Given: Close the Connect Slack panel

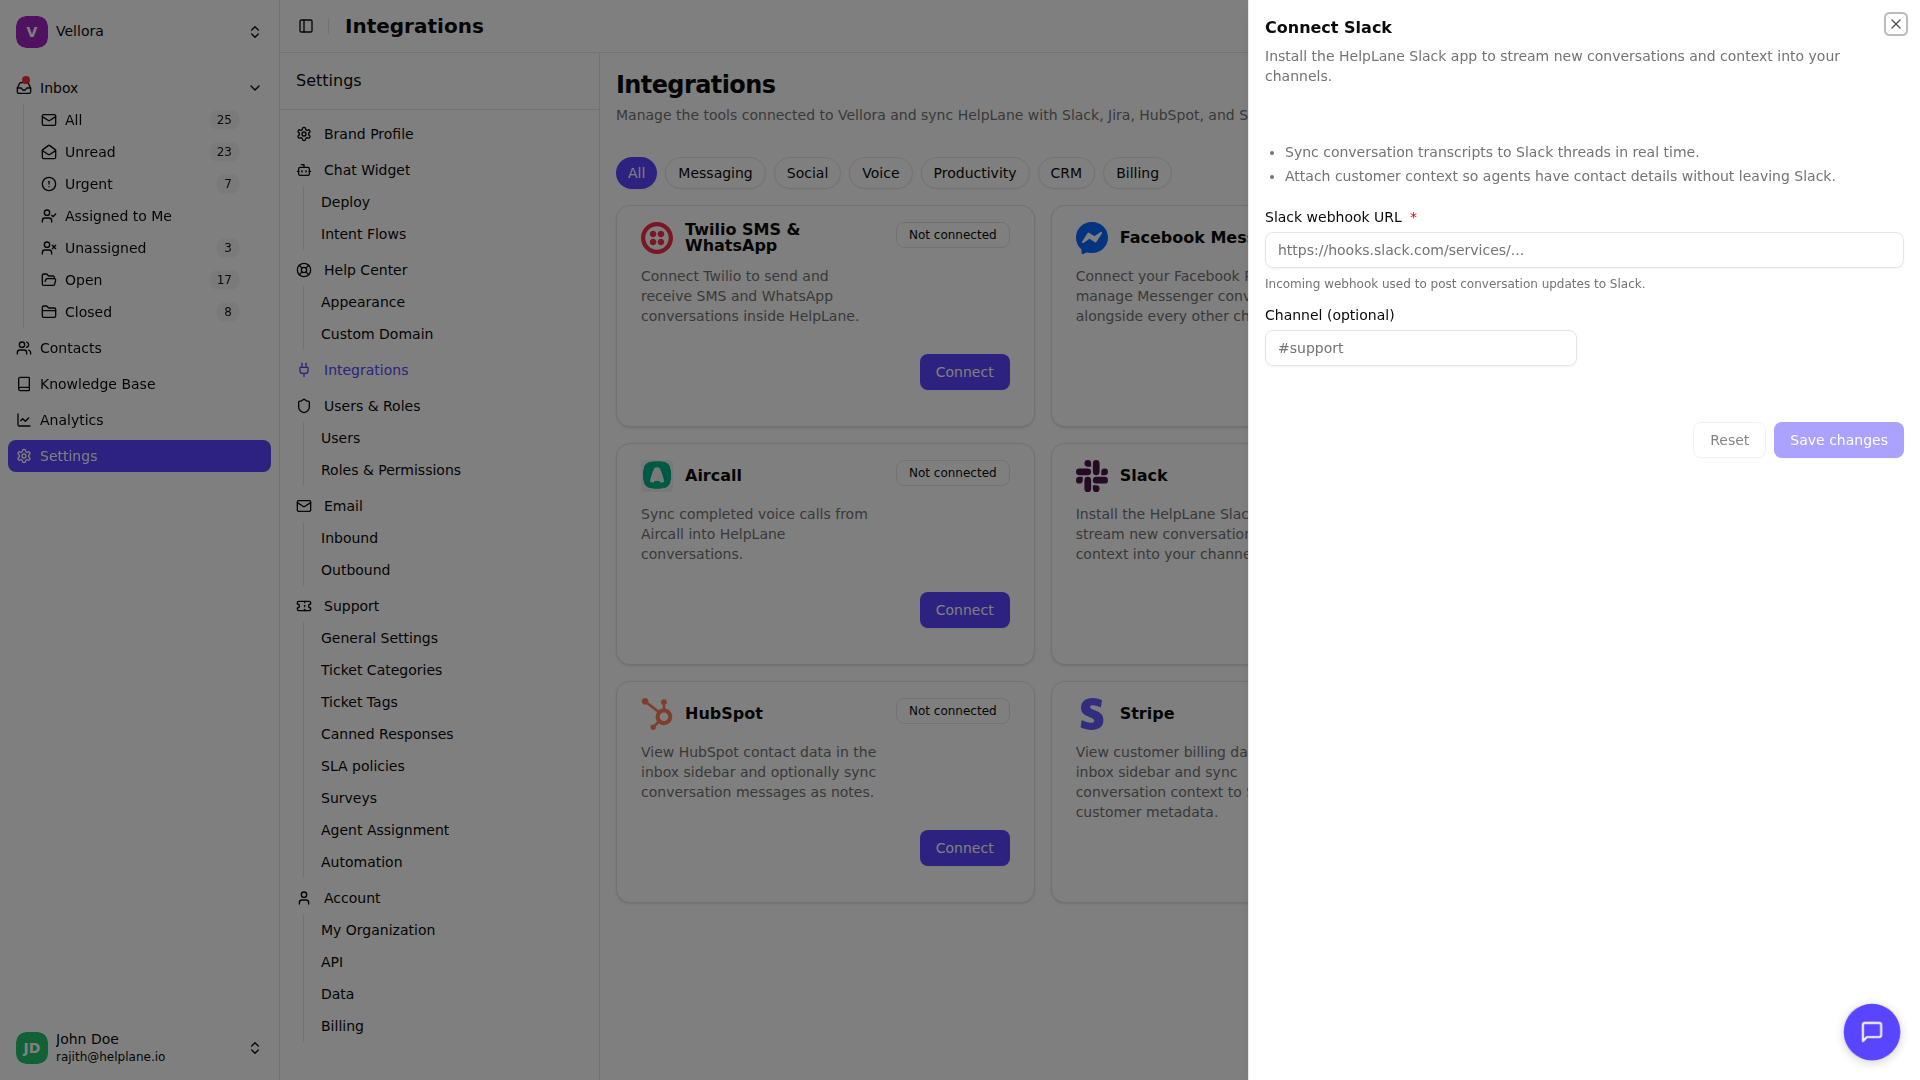Looking at the screenshot, I should coord(1895,24).
